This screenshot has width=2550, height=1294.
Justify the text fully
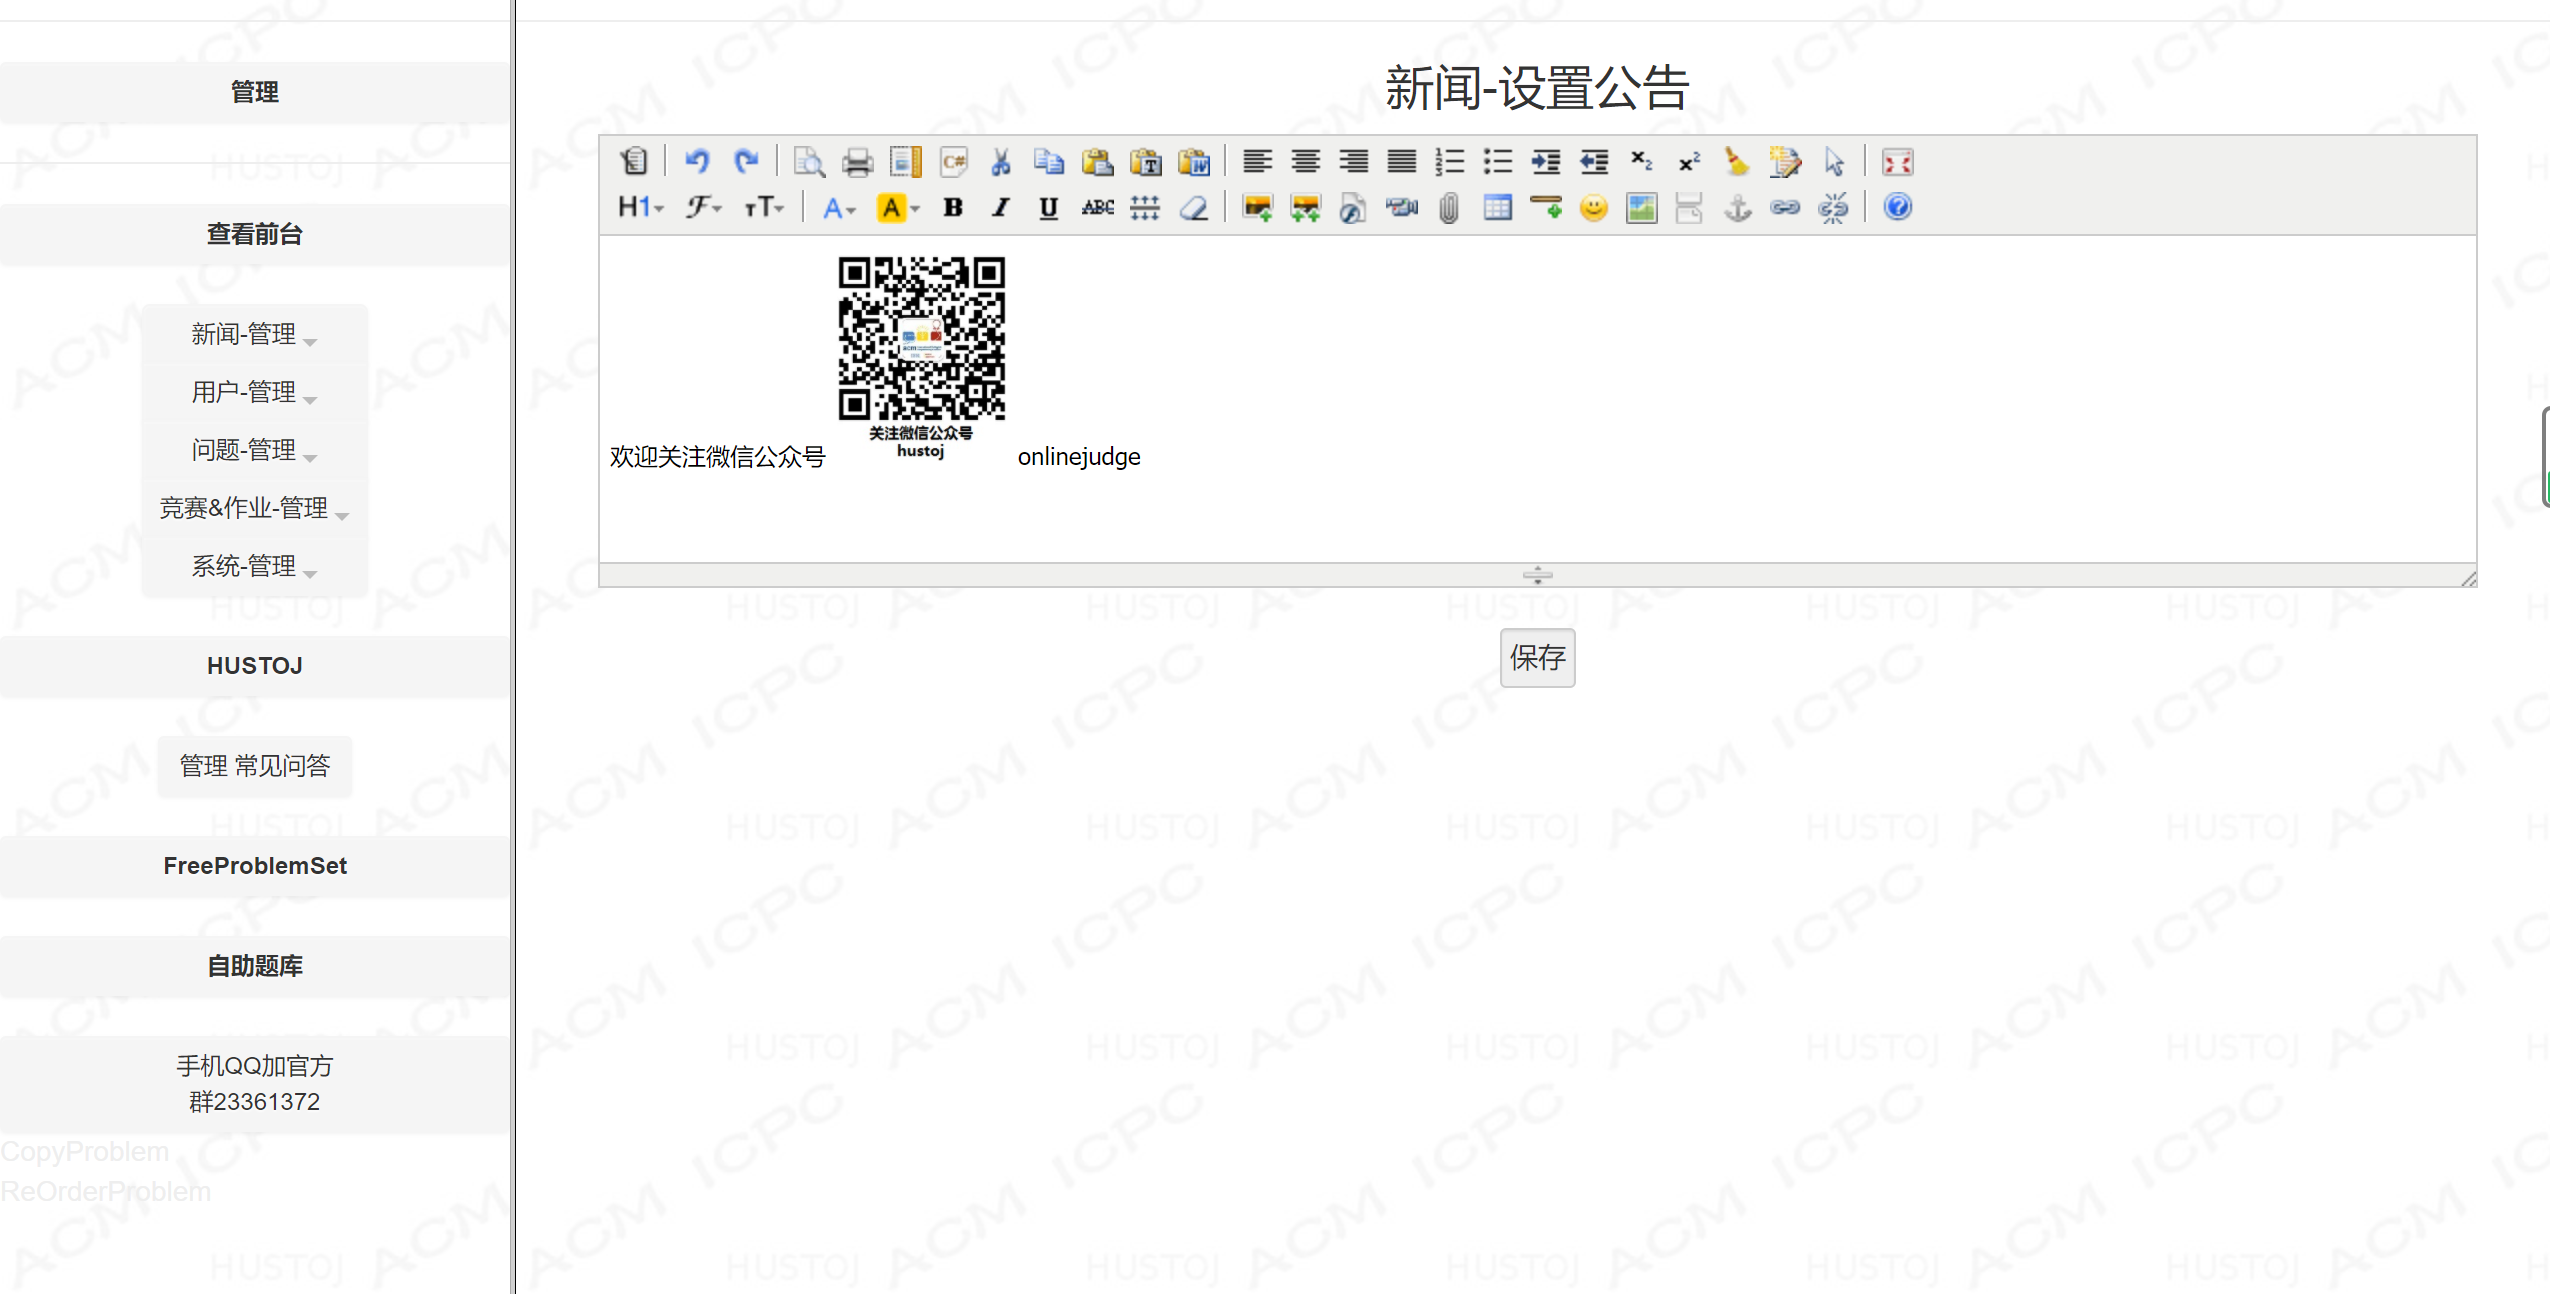tap(1401, 161)
